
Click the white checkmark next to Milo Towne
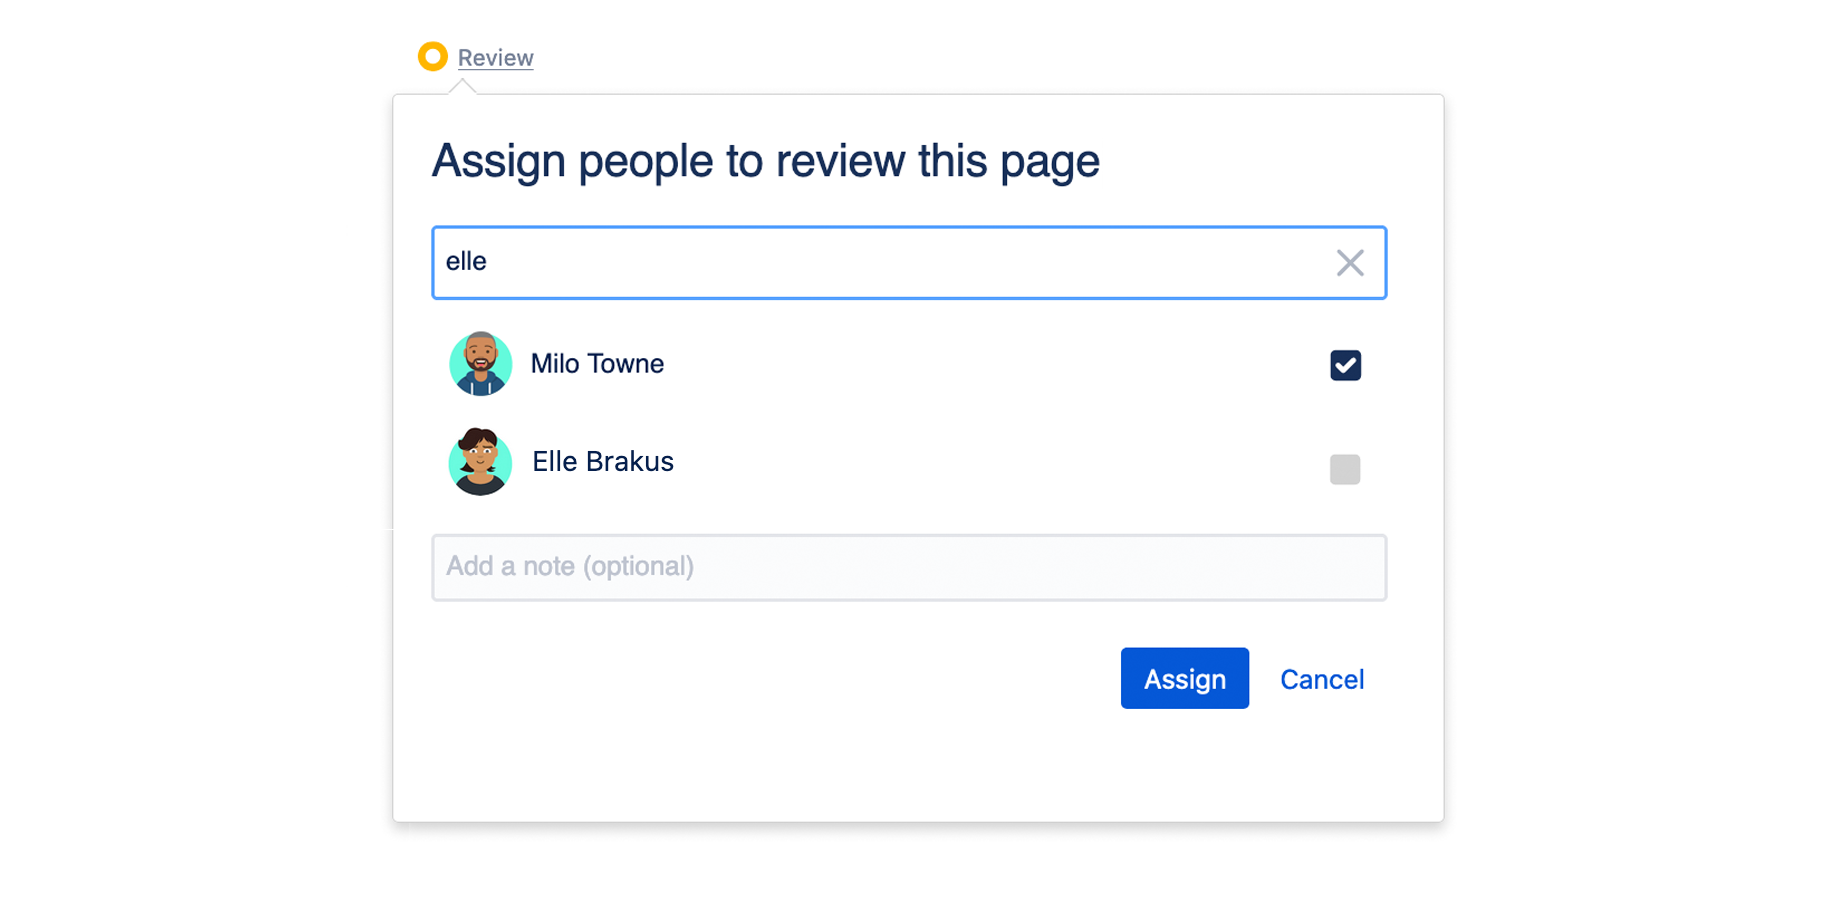[1345, 365]
